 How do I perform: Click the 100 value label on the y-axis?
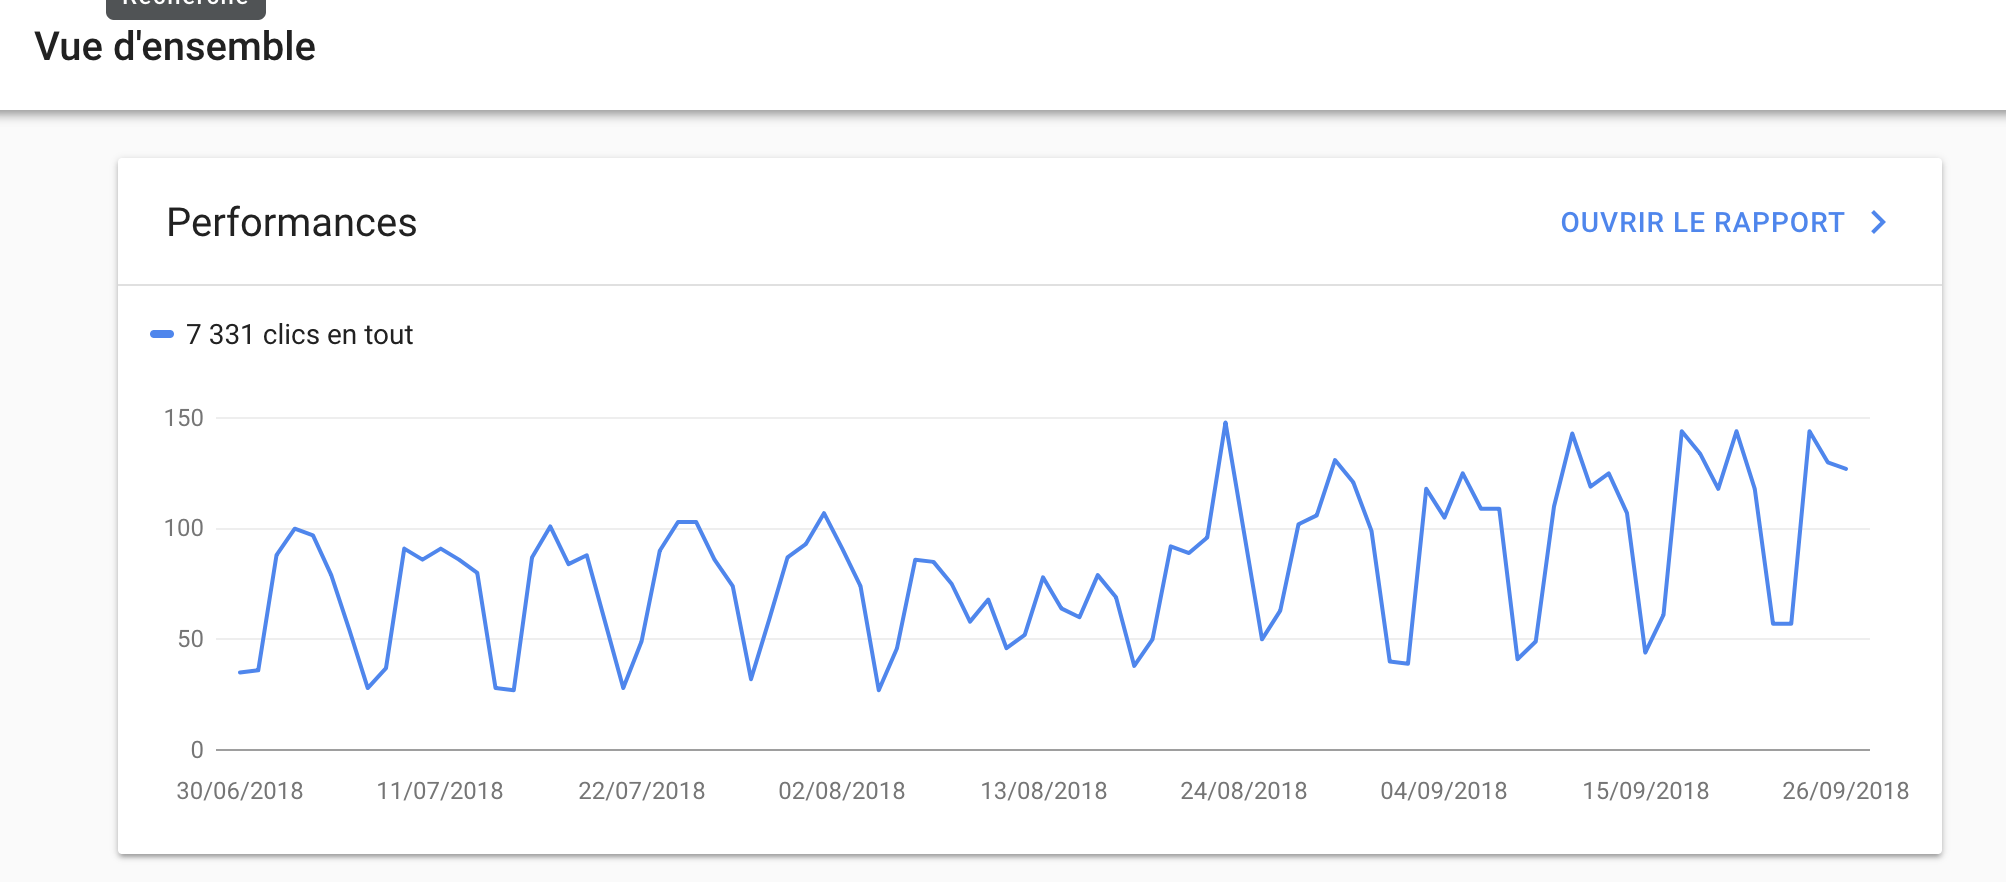point(184,528)
